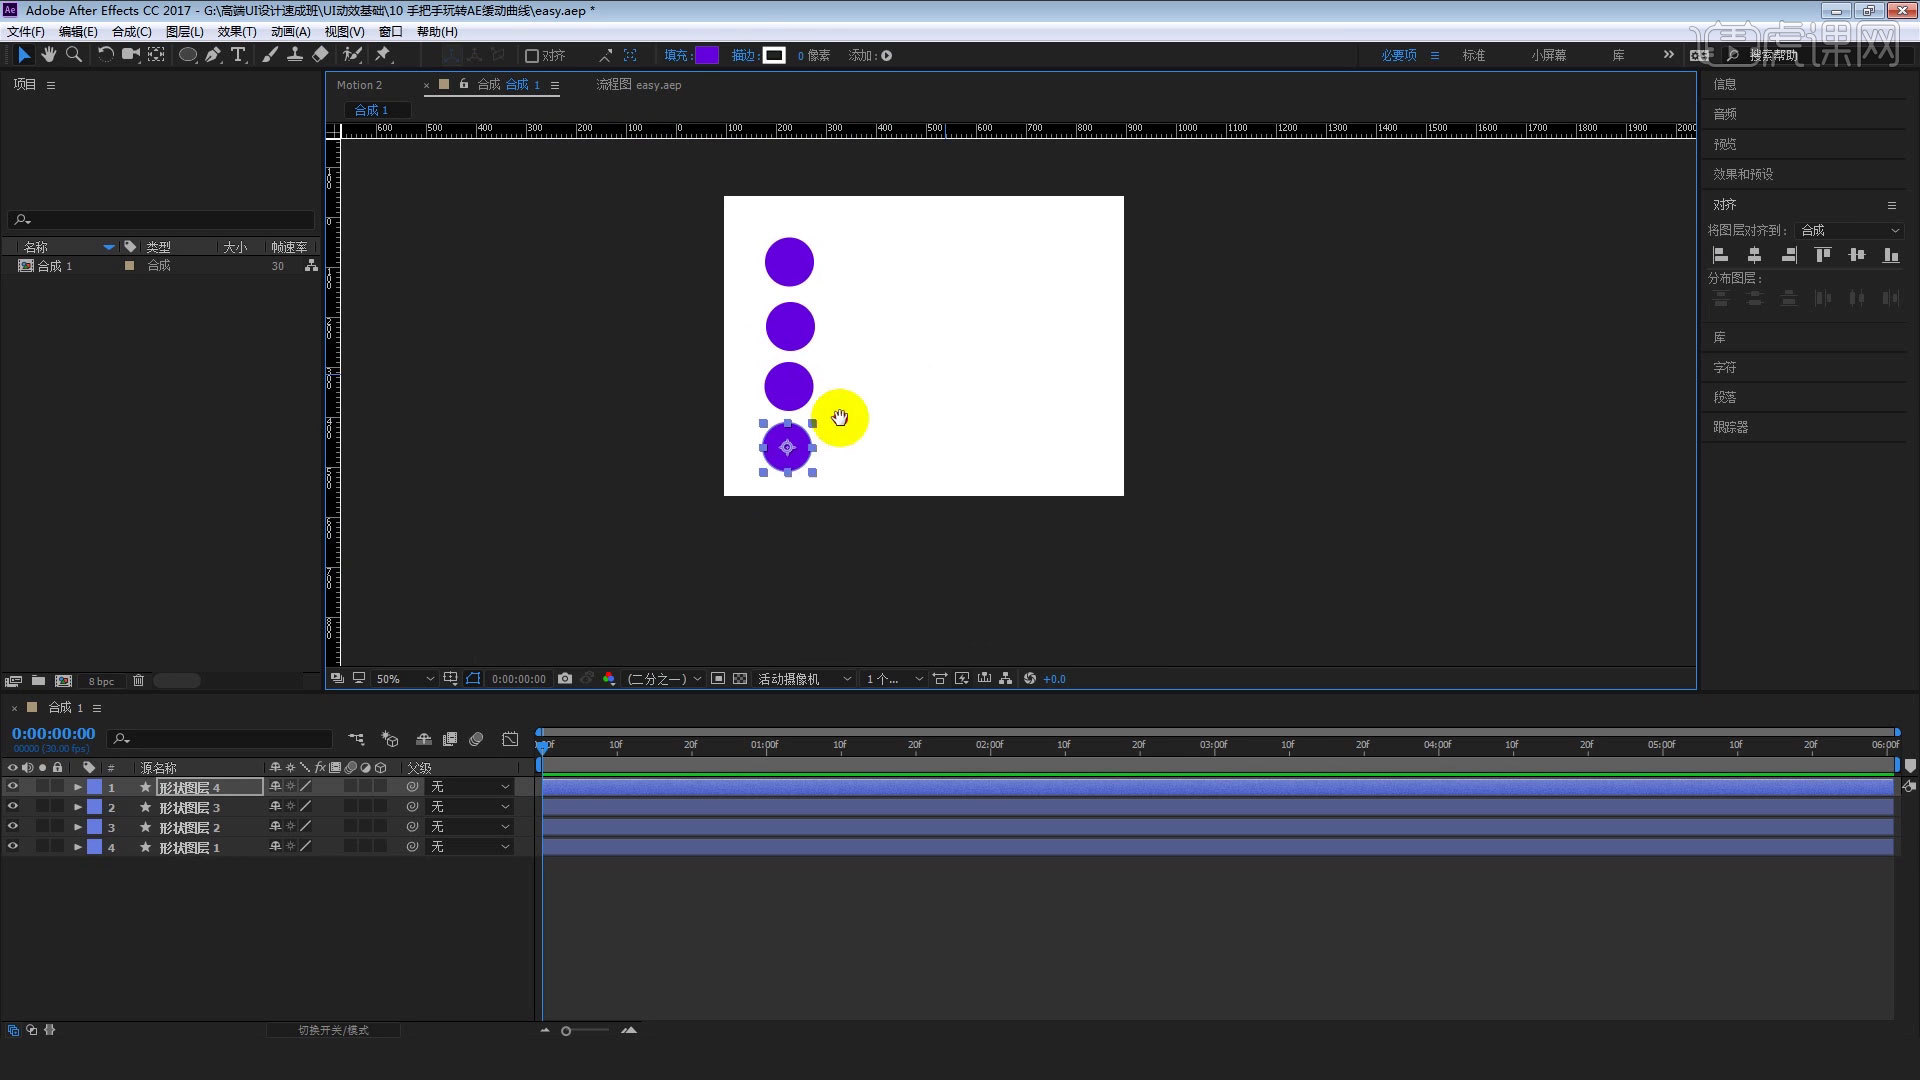Toggle solo box for 形状图层 3
This screenshot has height=1080, width=1920.
tap(43, 807)
